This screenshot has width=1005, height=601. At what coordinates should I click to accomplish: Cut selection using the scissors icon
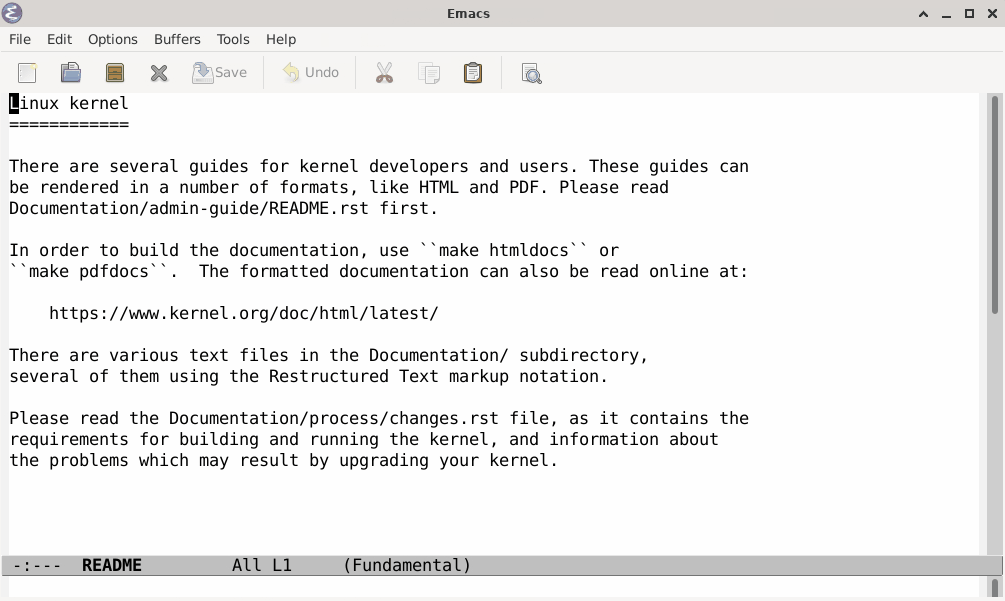click(384, 72)
